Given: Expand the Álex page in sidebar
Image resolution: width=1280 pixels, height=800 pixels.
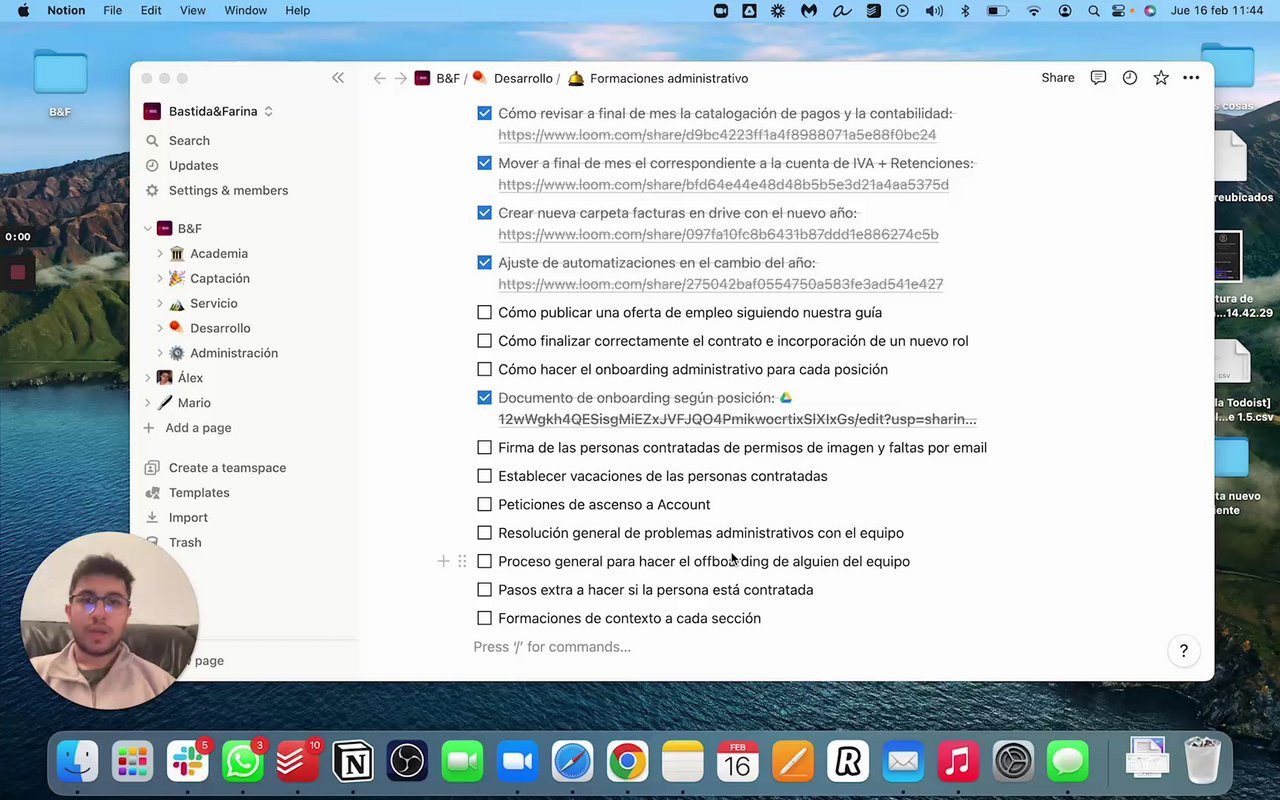Looking at the screenshot, I should pyautogui.click(x=148, y=378).
